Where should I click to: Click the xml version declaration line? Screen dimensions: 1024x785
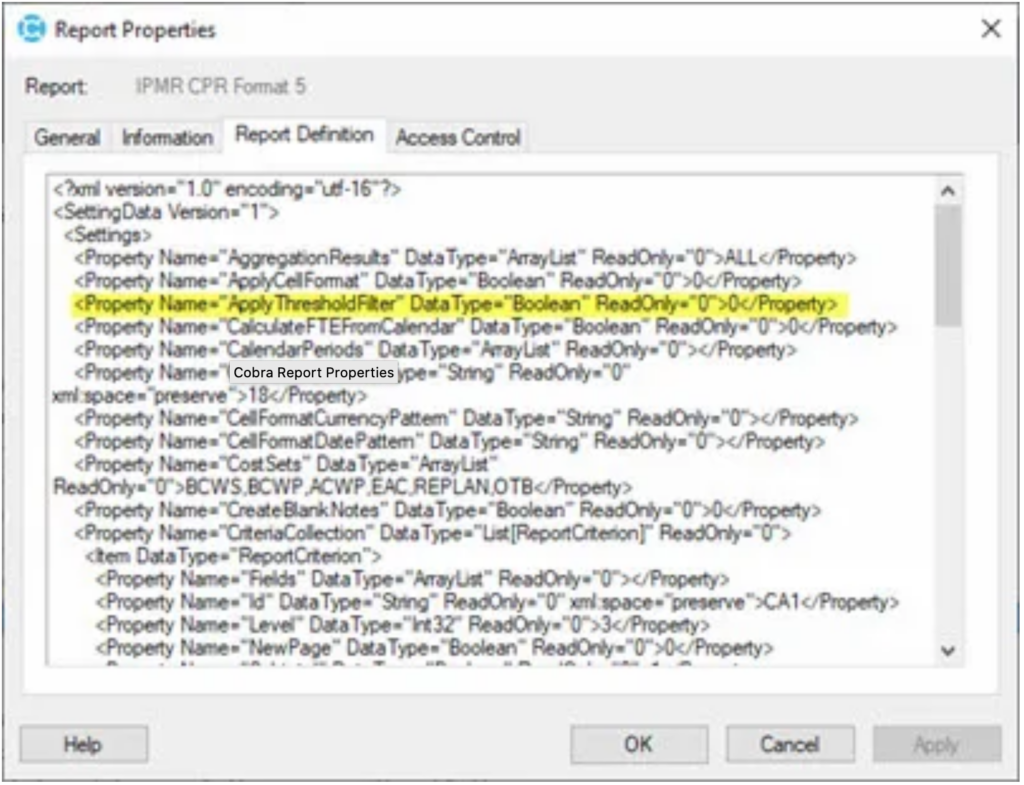coord(227,189)
